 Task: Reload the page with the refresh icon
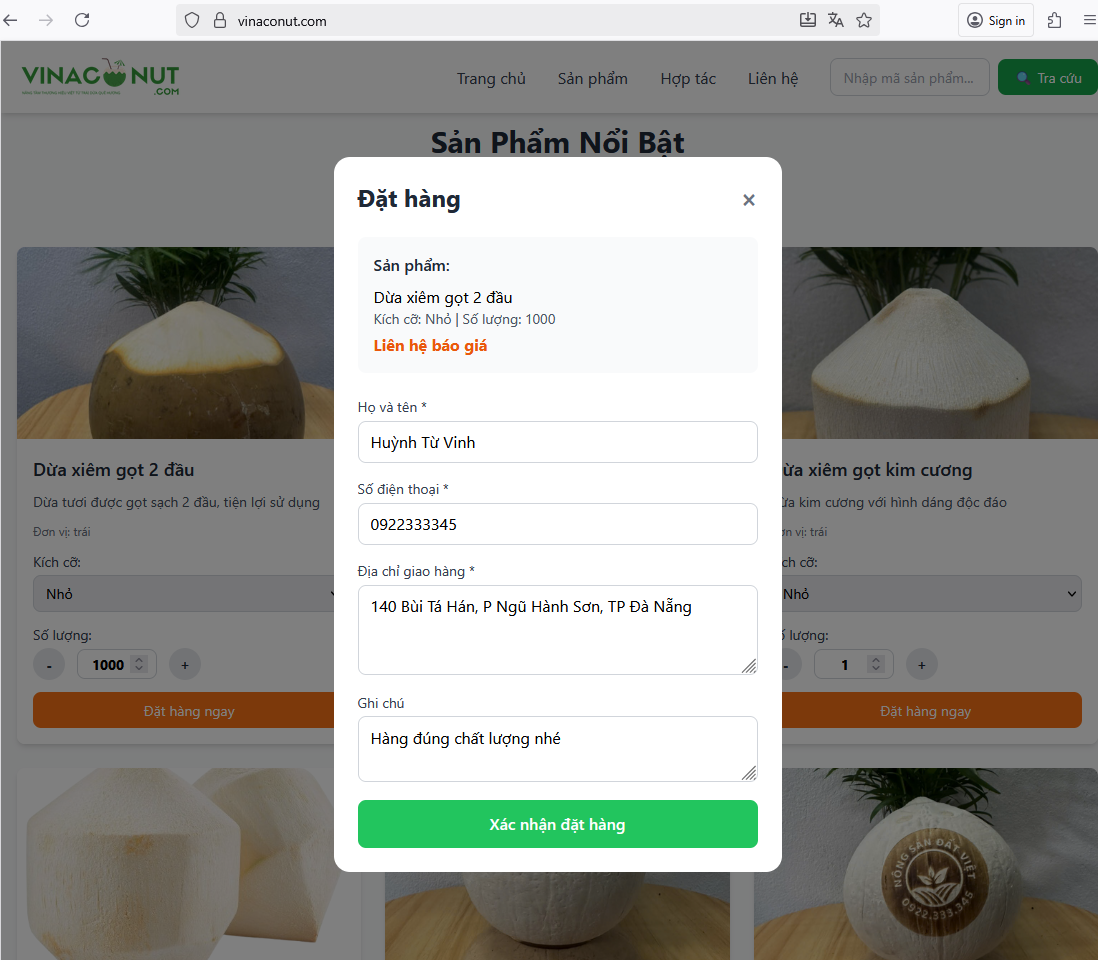(x=82, y=20)
